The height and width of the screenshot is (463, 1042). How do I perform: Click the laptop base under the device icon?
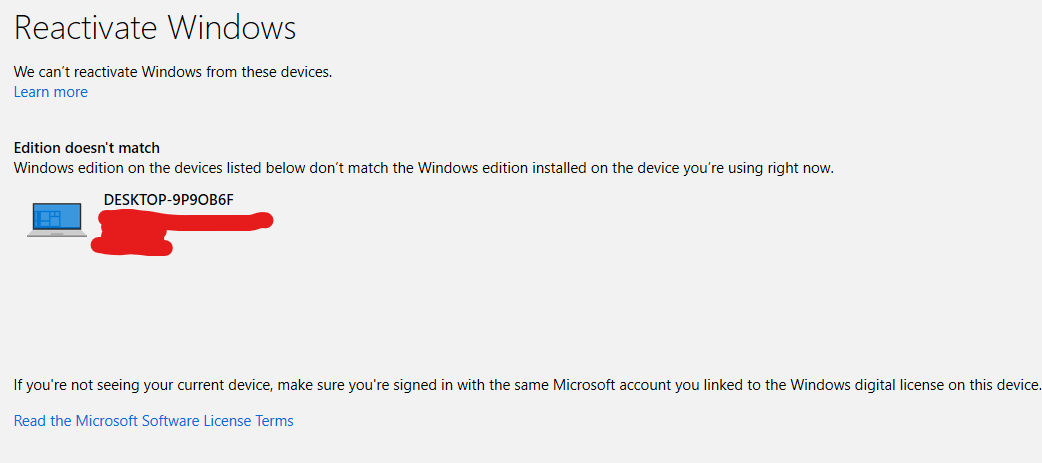coord(57,234)
